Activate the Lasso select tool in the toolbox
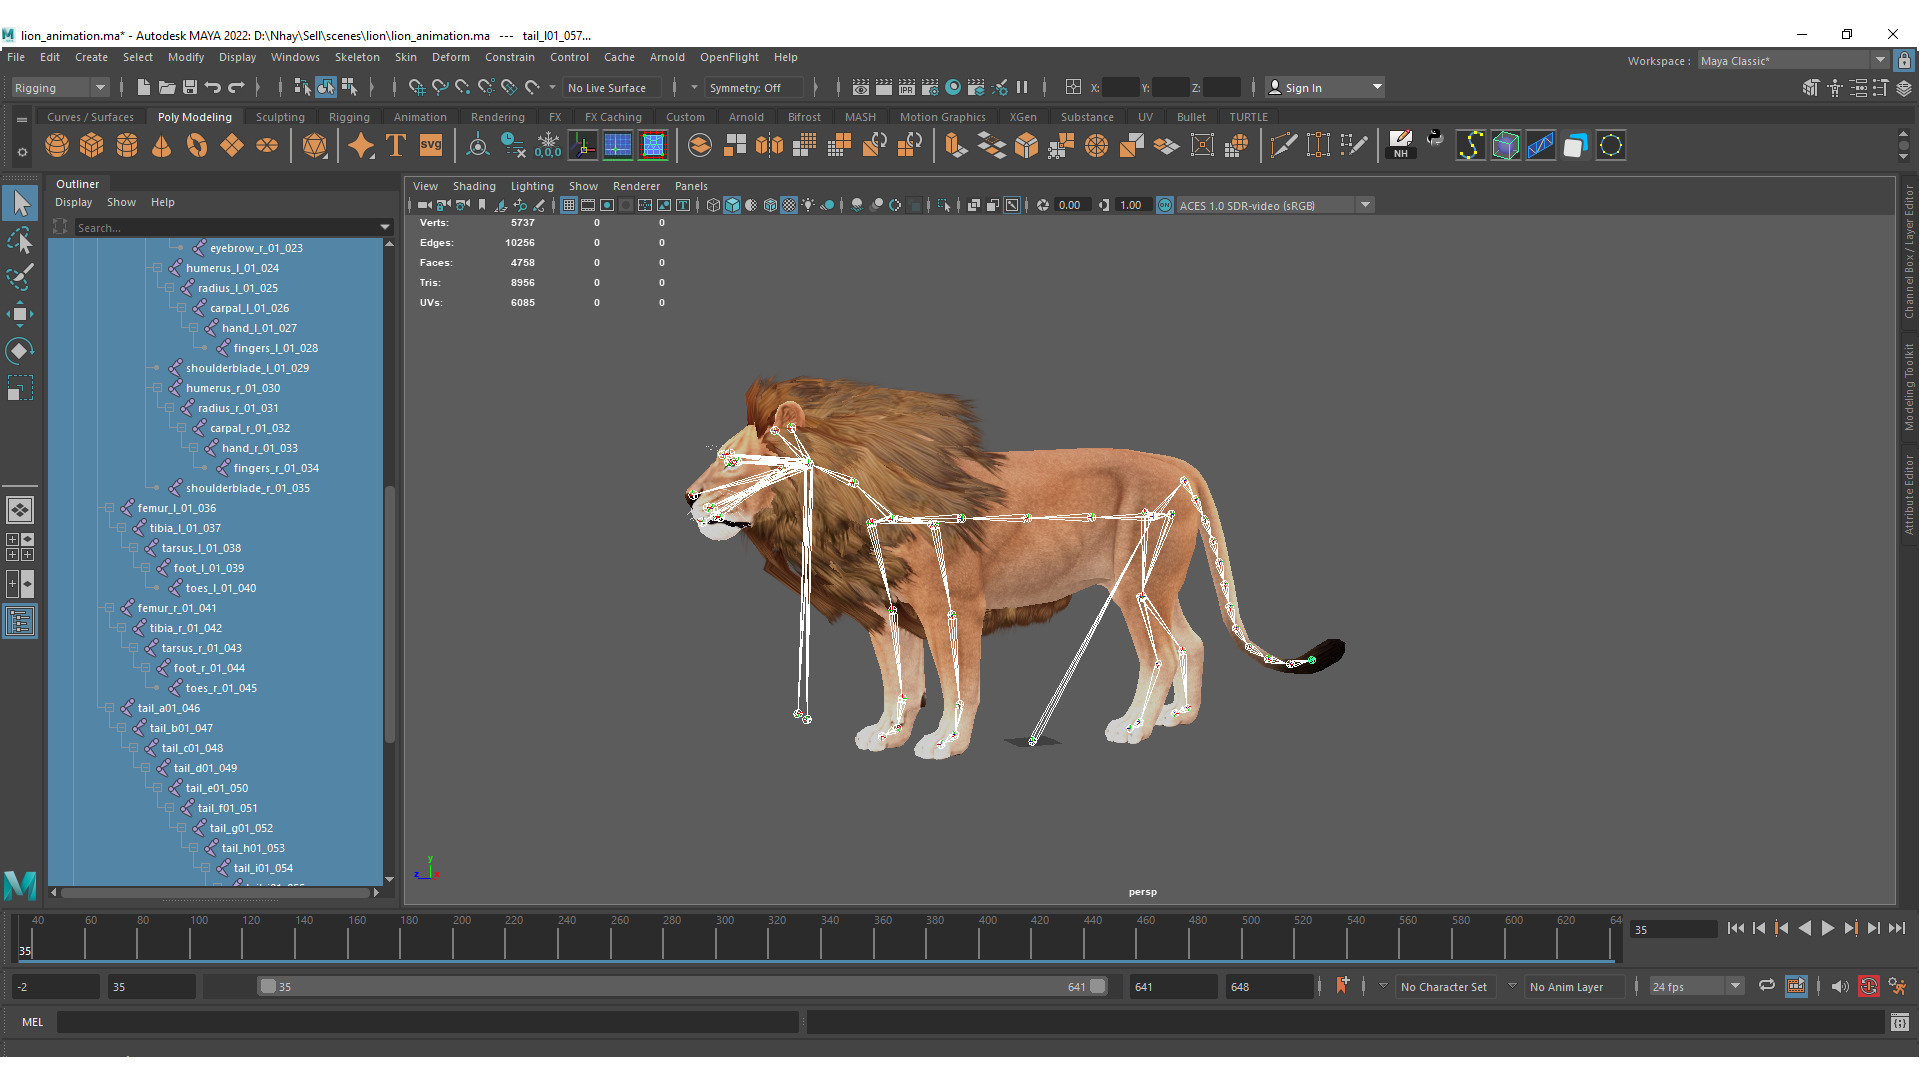 20,241
